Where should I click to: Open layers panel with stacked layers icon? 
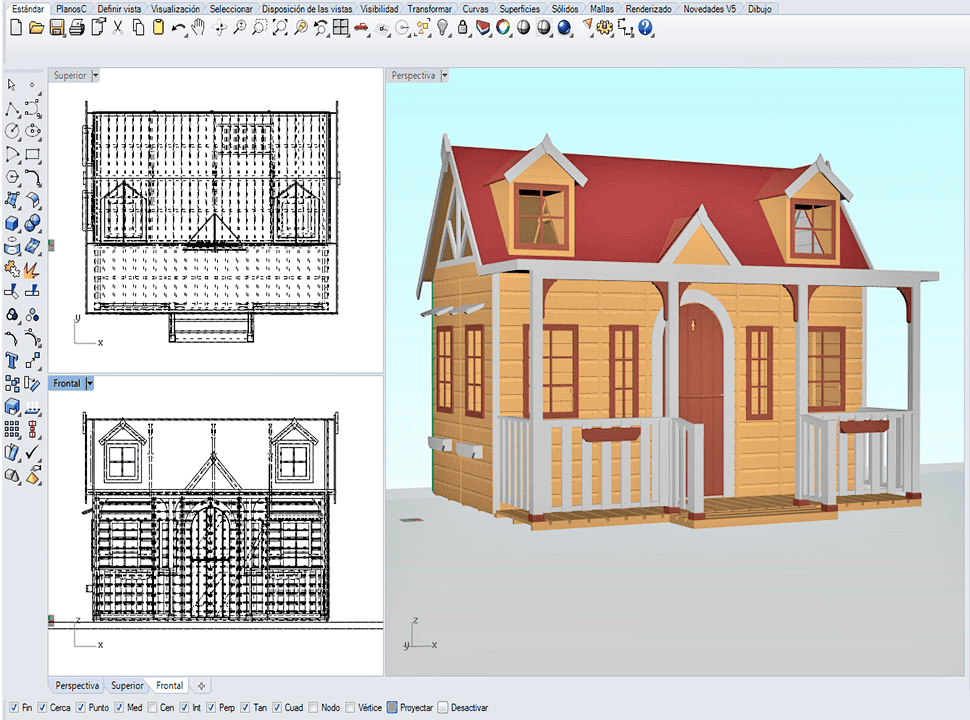coord(483,27)
